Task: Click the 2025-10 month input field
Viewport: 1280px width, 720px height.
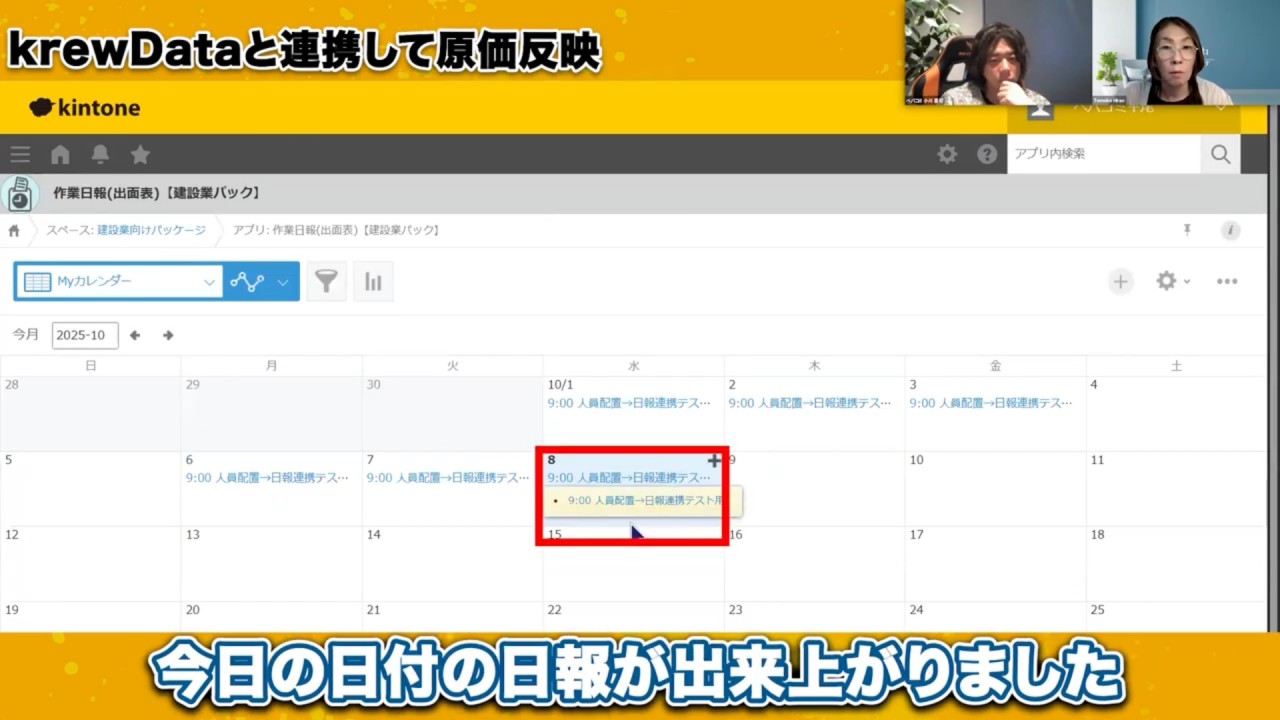Action: (84, 335)
